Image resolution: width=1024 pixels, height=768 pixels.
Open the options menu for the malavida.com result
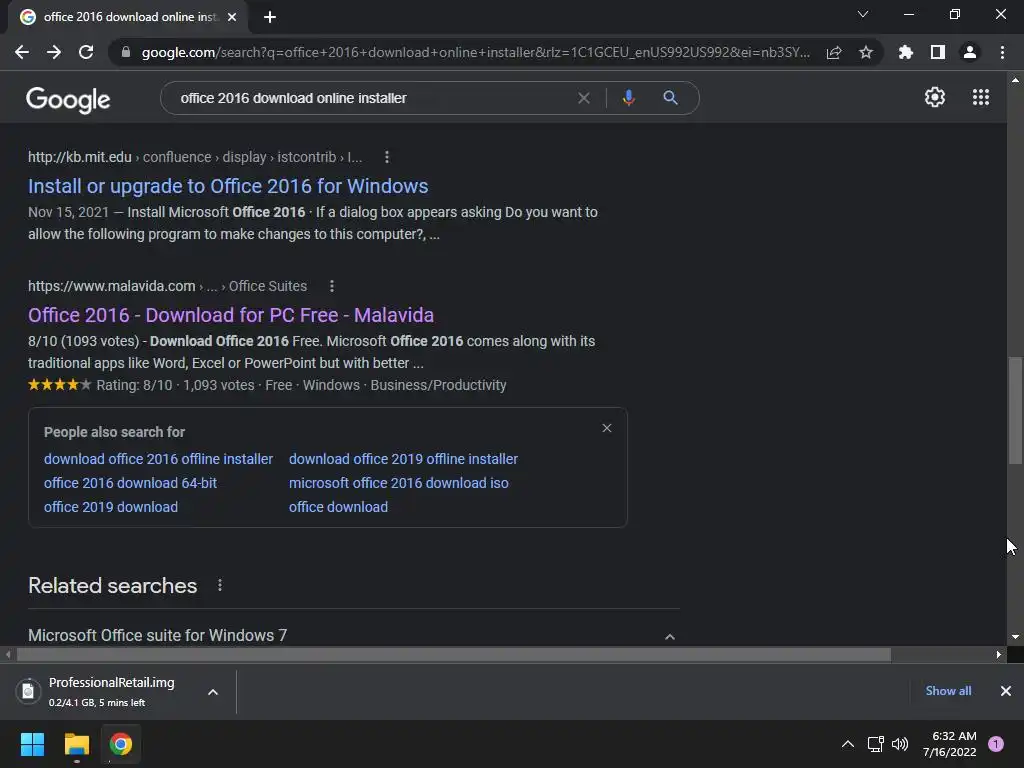(332, 286)
